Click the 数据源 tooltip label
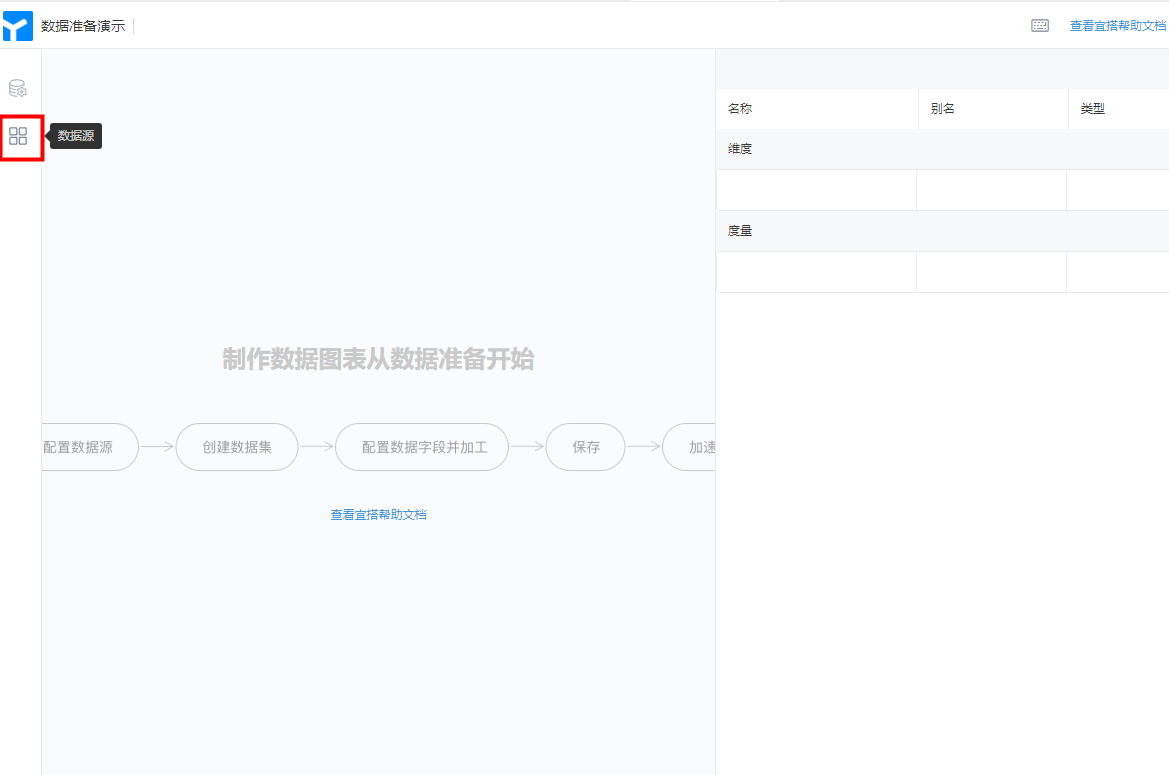Viewport: 1169px width, 775px height. pos(76,136)
